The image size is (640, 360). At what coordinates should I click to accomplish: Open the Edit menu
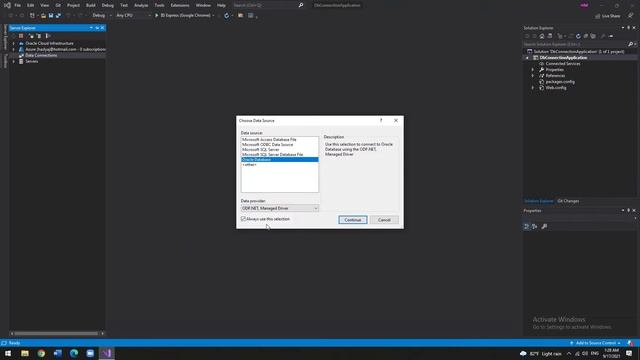click(x=31, y=5)
